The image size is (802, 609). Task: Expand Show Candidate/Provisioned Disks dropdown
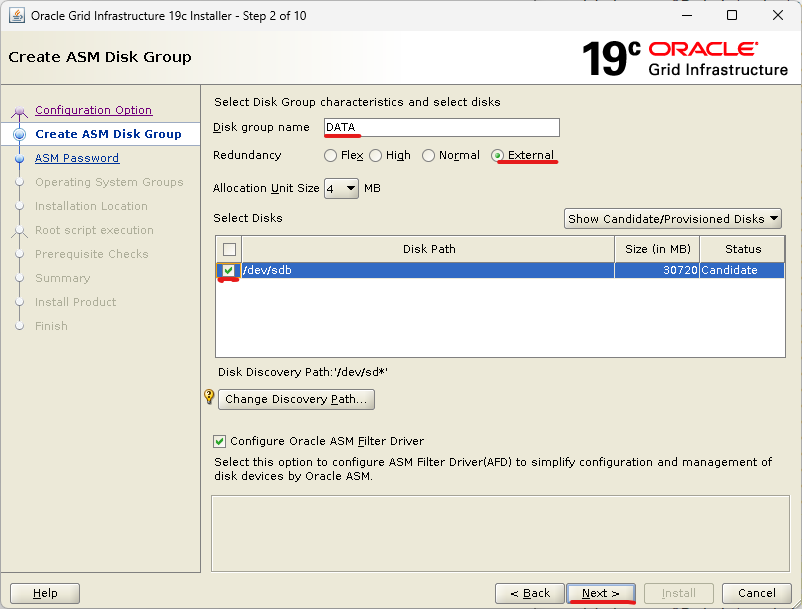pyautogui.click(x=672, y=219)
